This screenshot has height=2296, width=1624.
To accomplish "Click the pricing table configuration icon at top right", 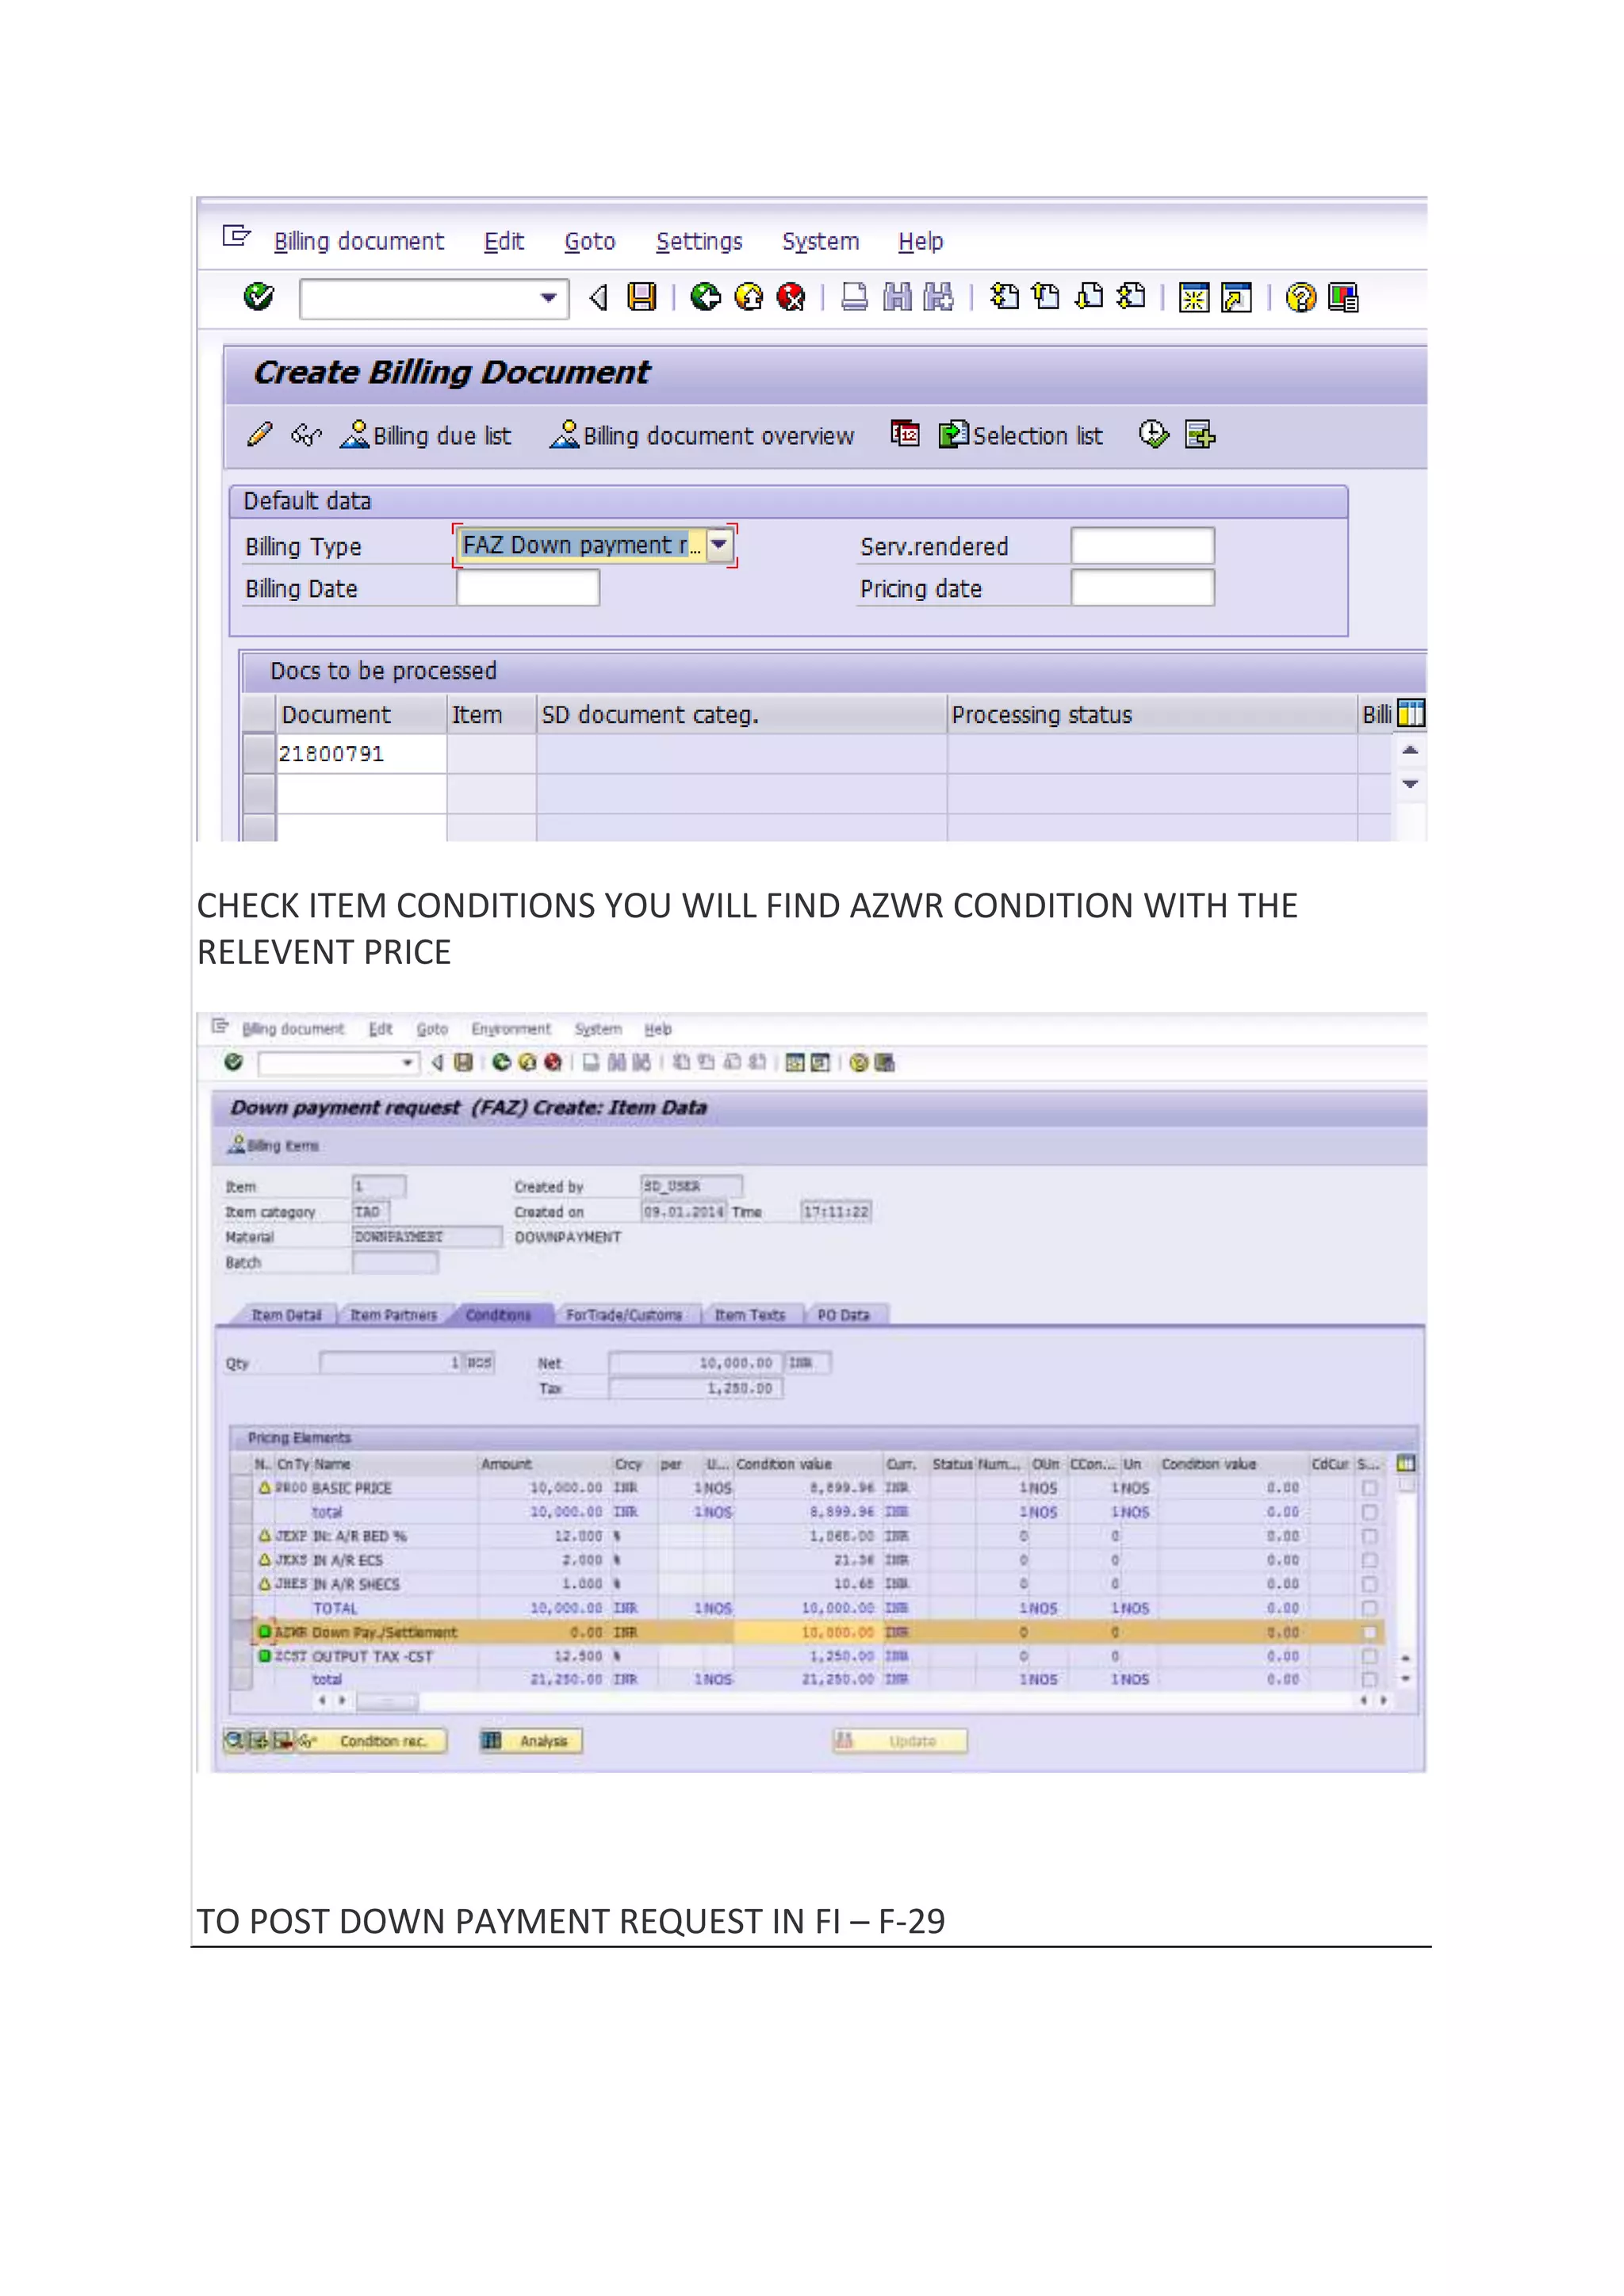I will point(1406,1464).
